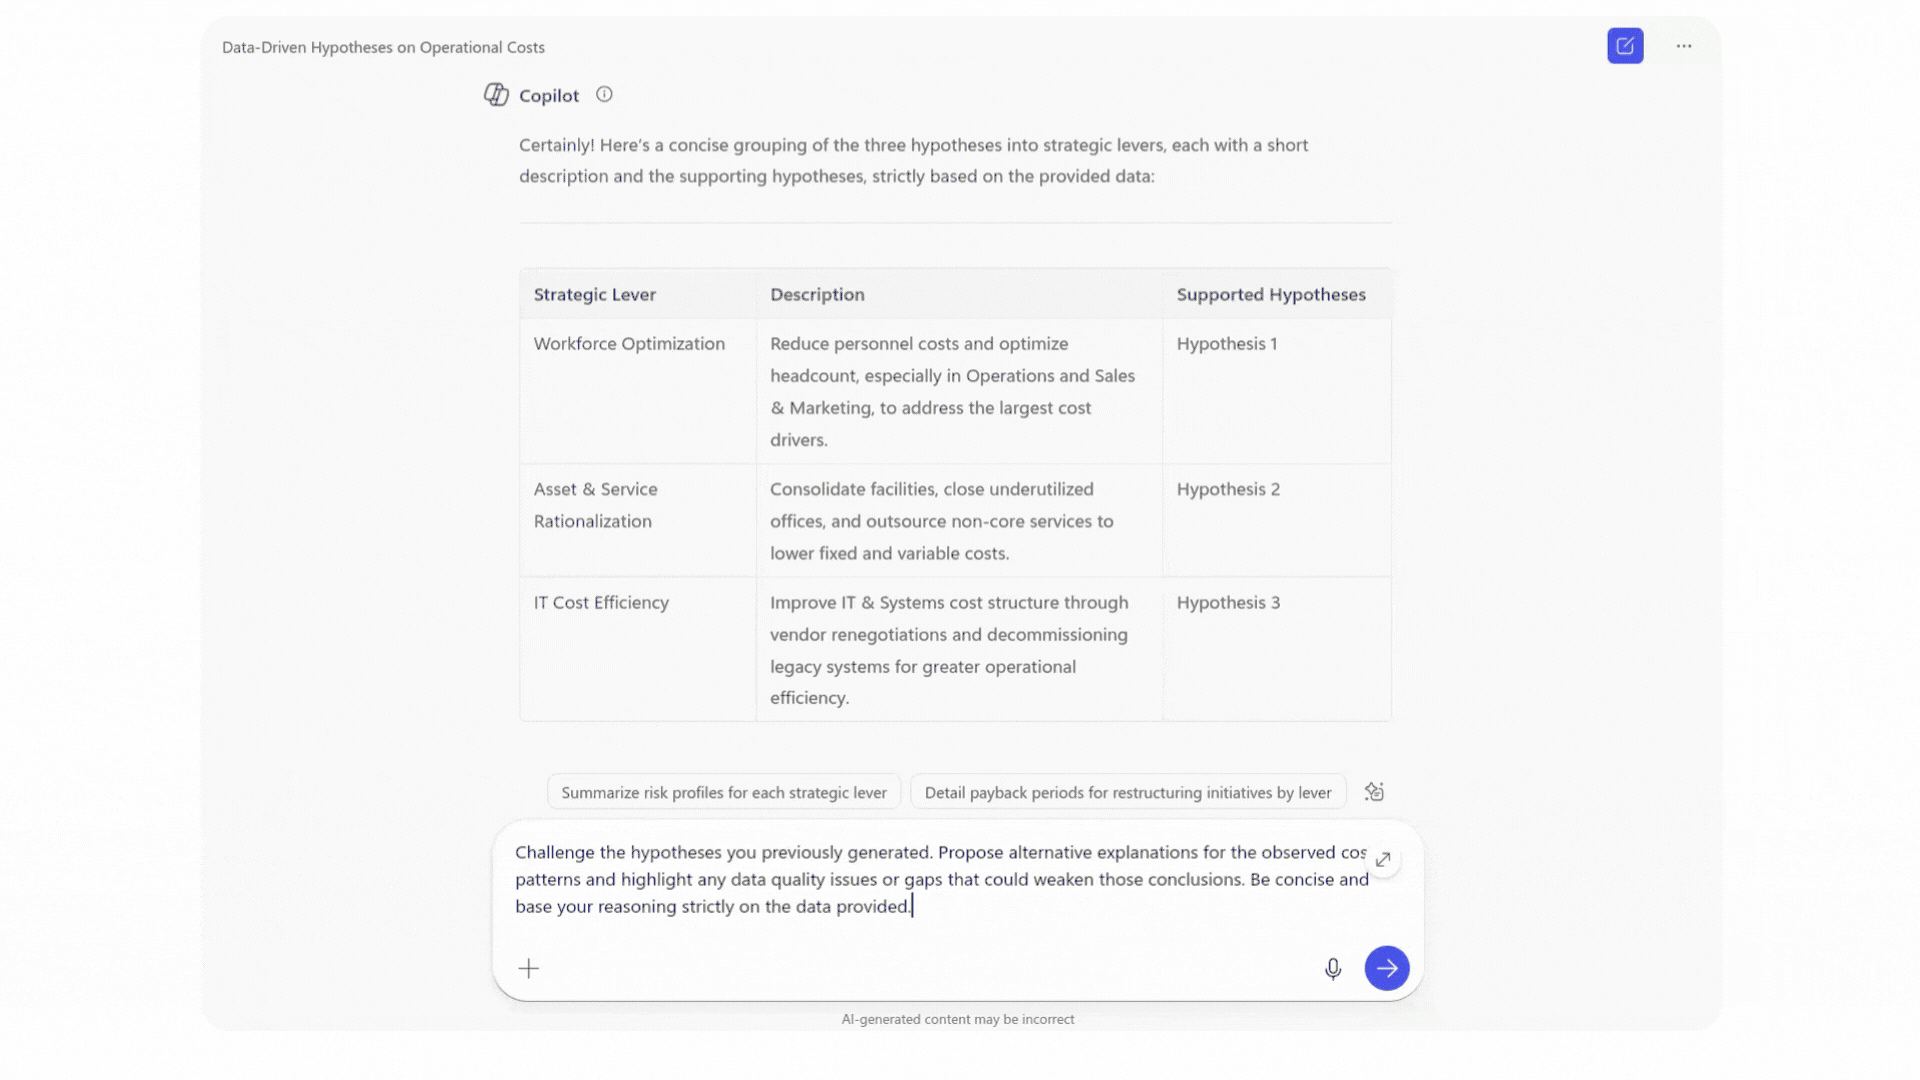This screenshot has height=1080, width=1920.
Task: Click the 'Description' column header
Action: coord(817,294)
